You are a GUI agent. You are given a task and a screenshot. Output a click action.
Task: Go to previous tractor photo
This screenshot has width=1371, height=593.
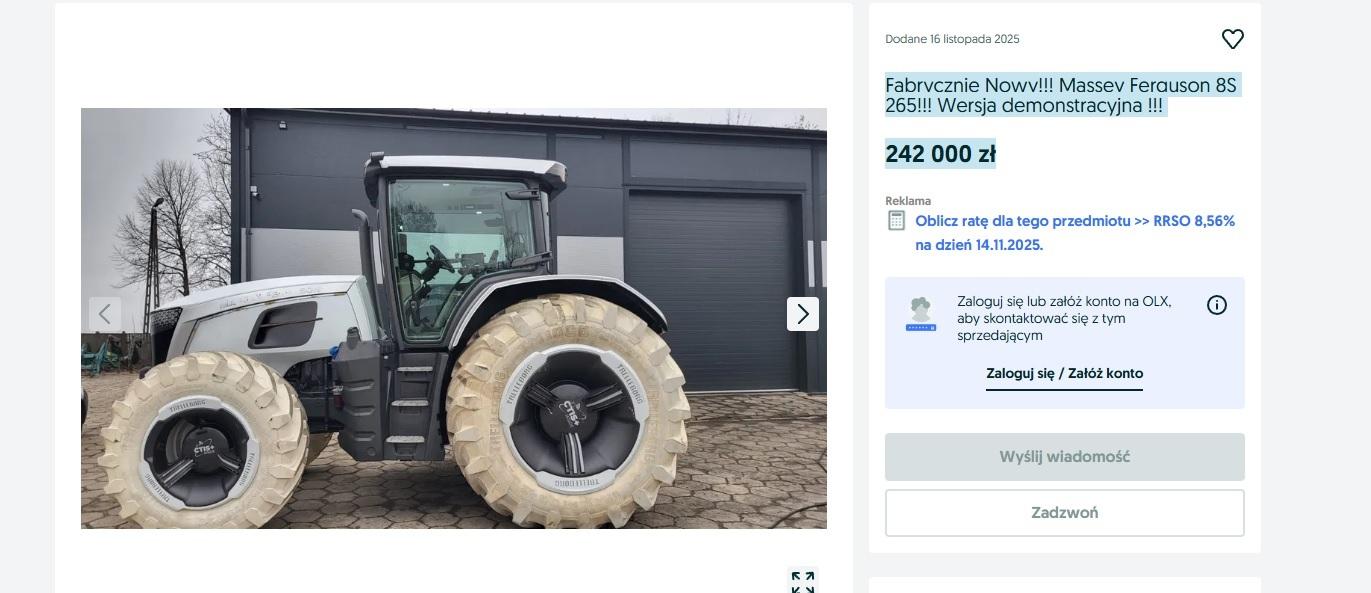[x=105, y=314]
